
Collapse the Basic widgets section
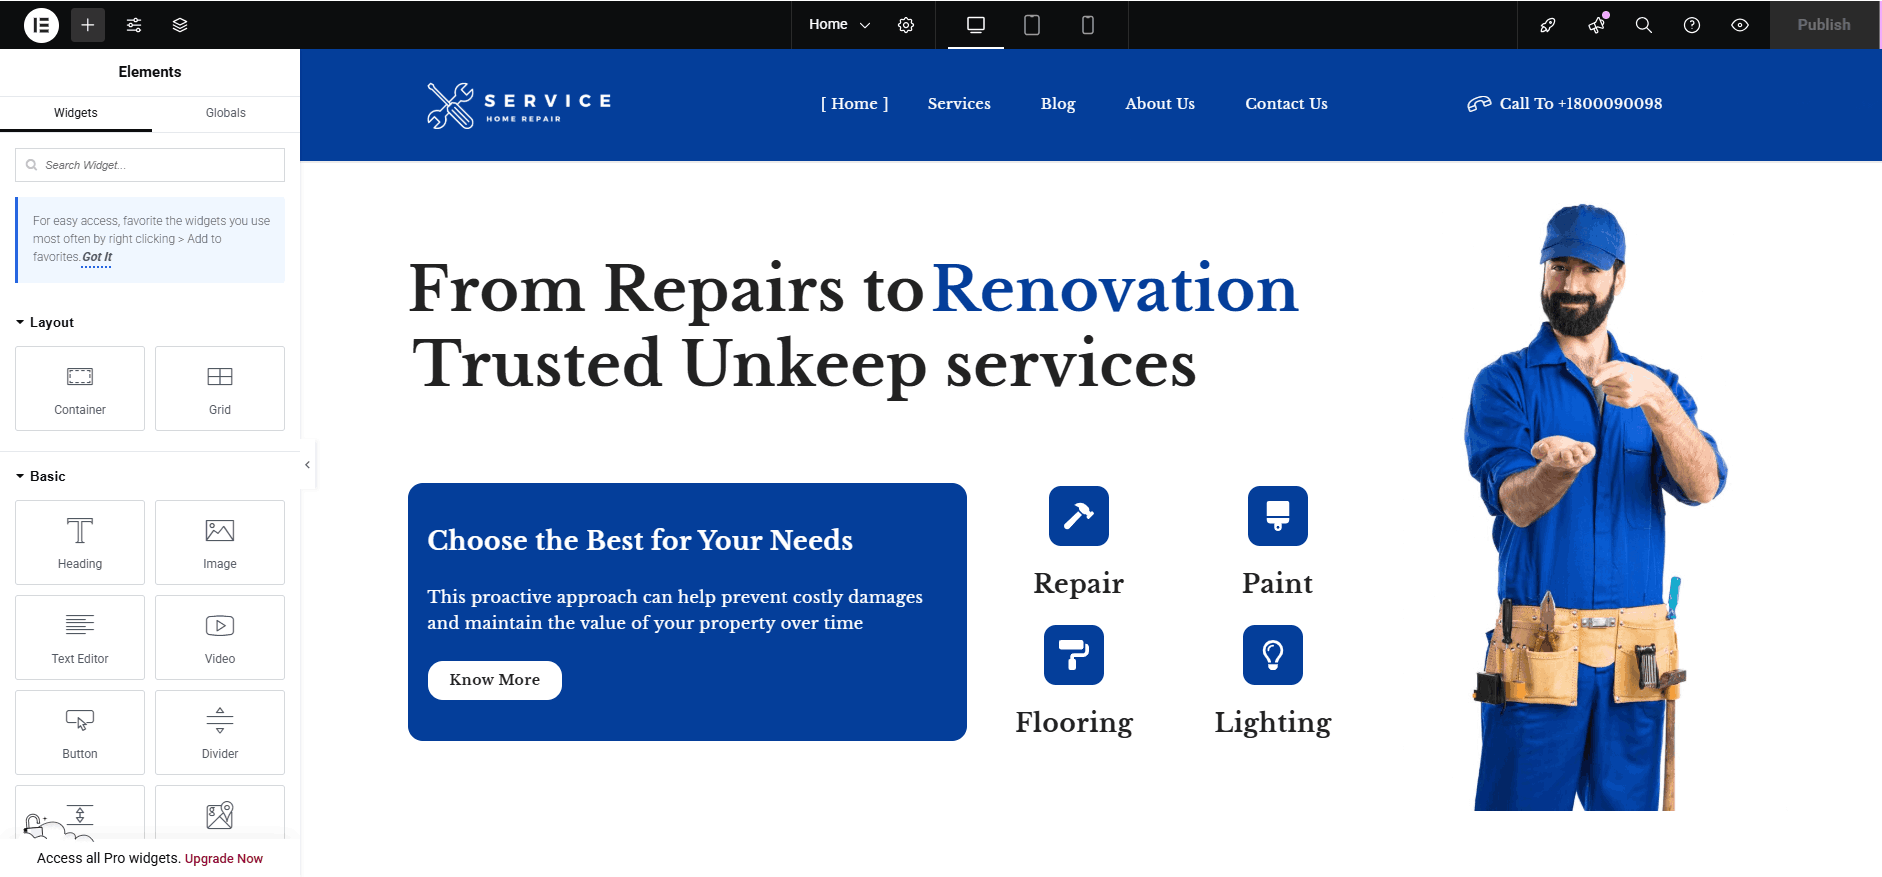click(41, 476)
